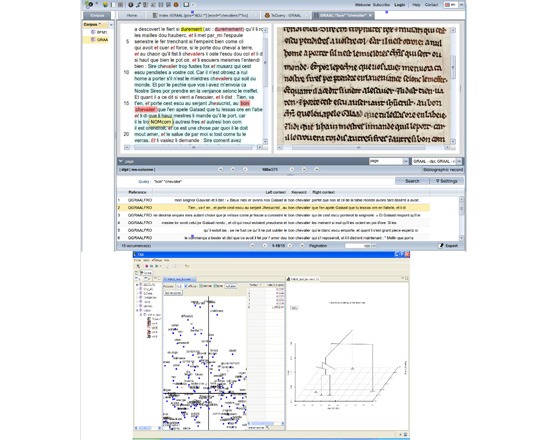The width and height of the screenshot is (550, 440).
Task: Click the red record icon in lower toolbar
Action: point(147,266)
